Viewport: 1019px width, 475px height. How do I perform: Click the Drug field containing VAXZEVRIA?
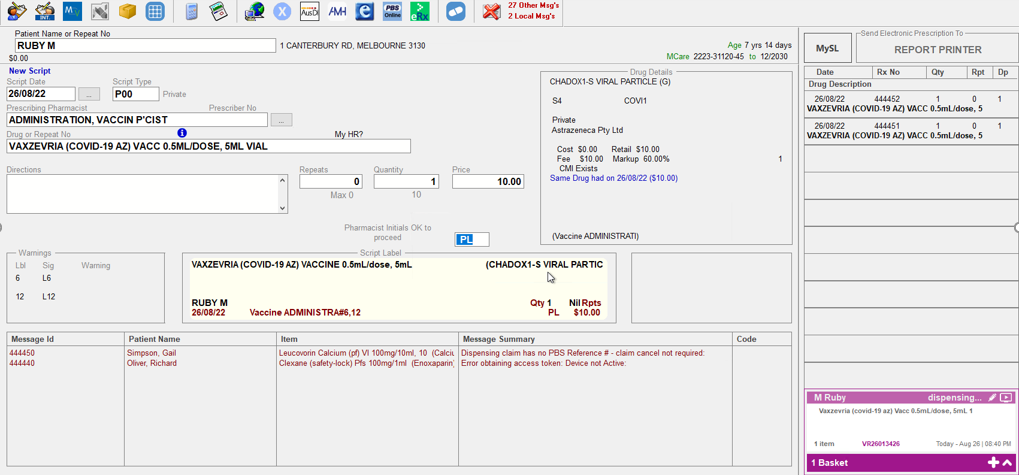[209, 146]
